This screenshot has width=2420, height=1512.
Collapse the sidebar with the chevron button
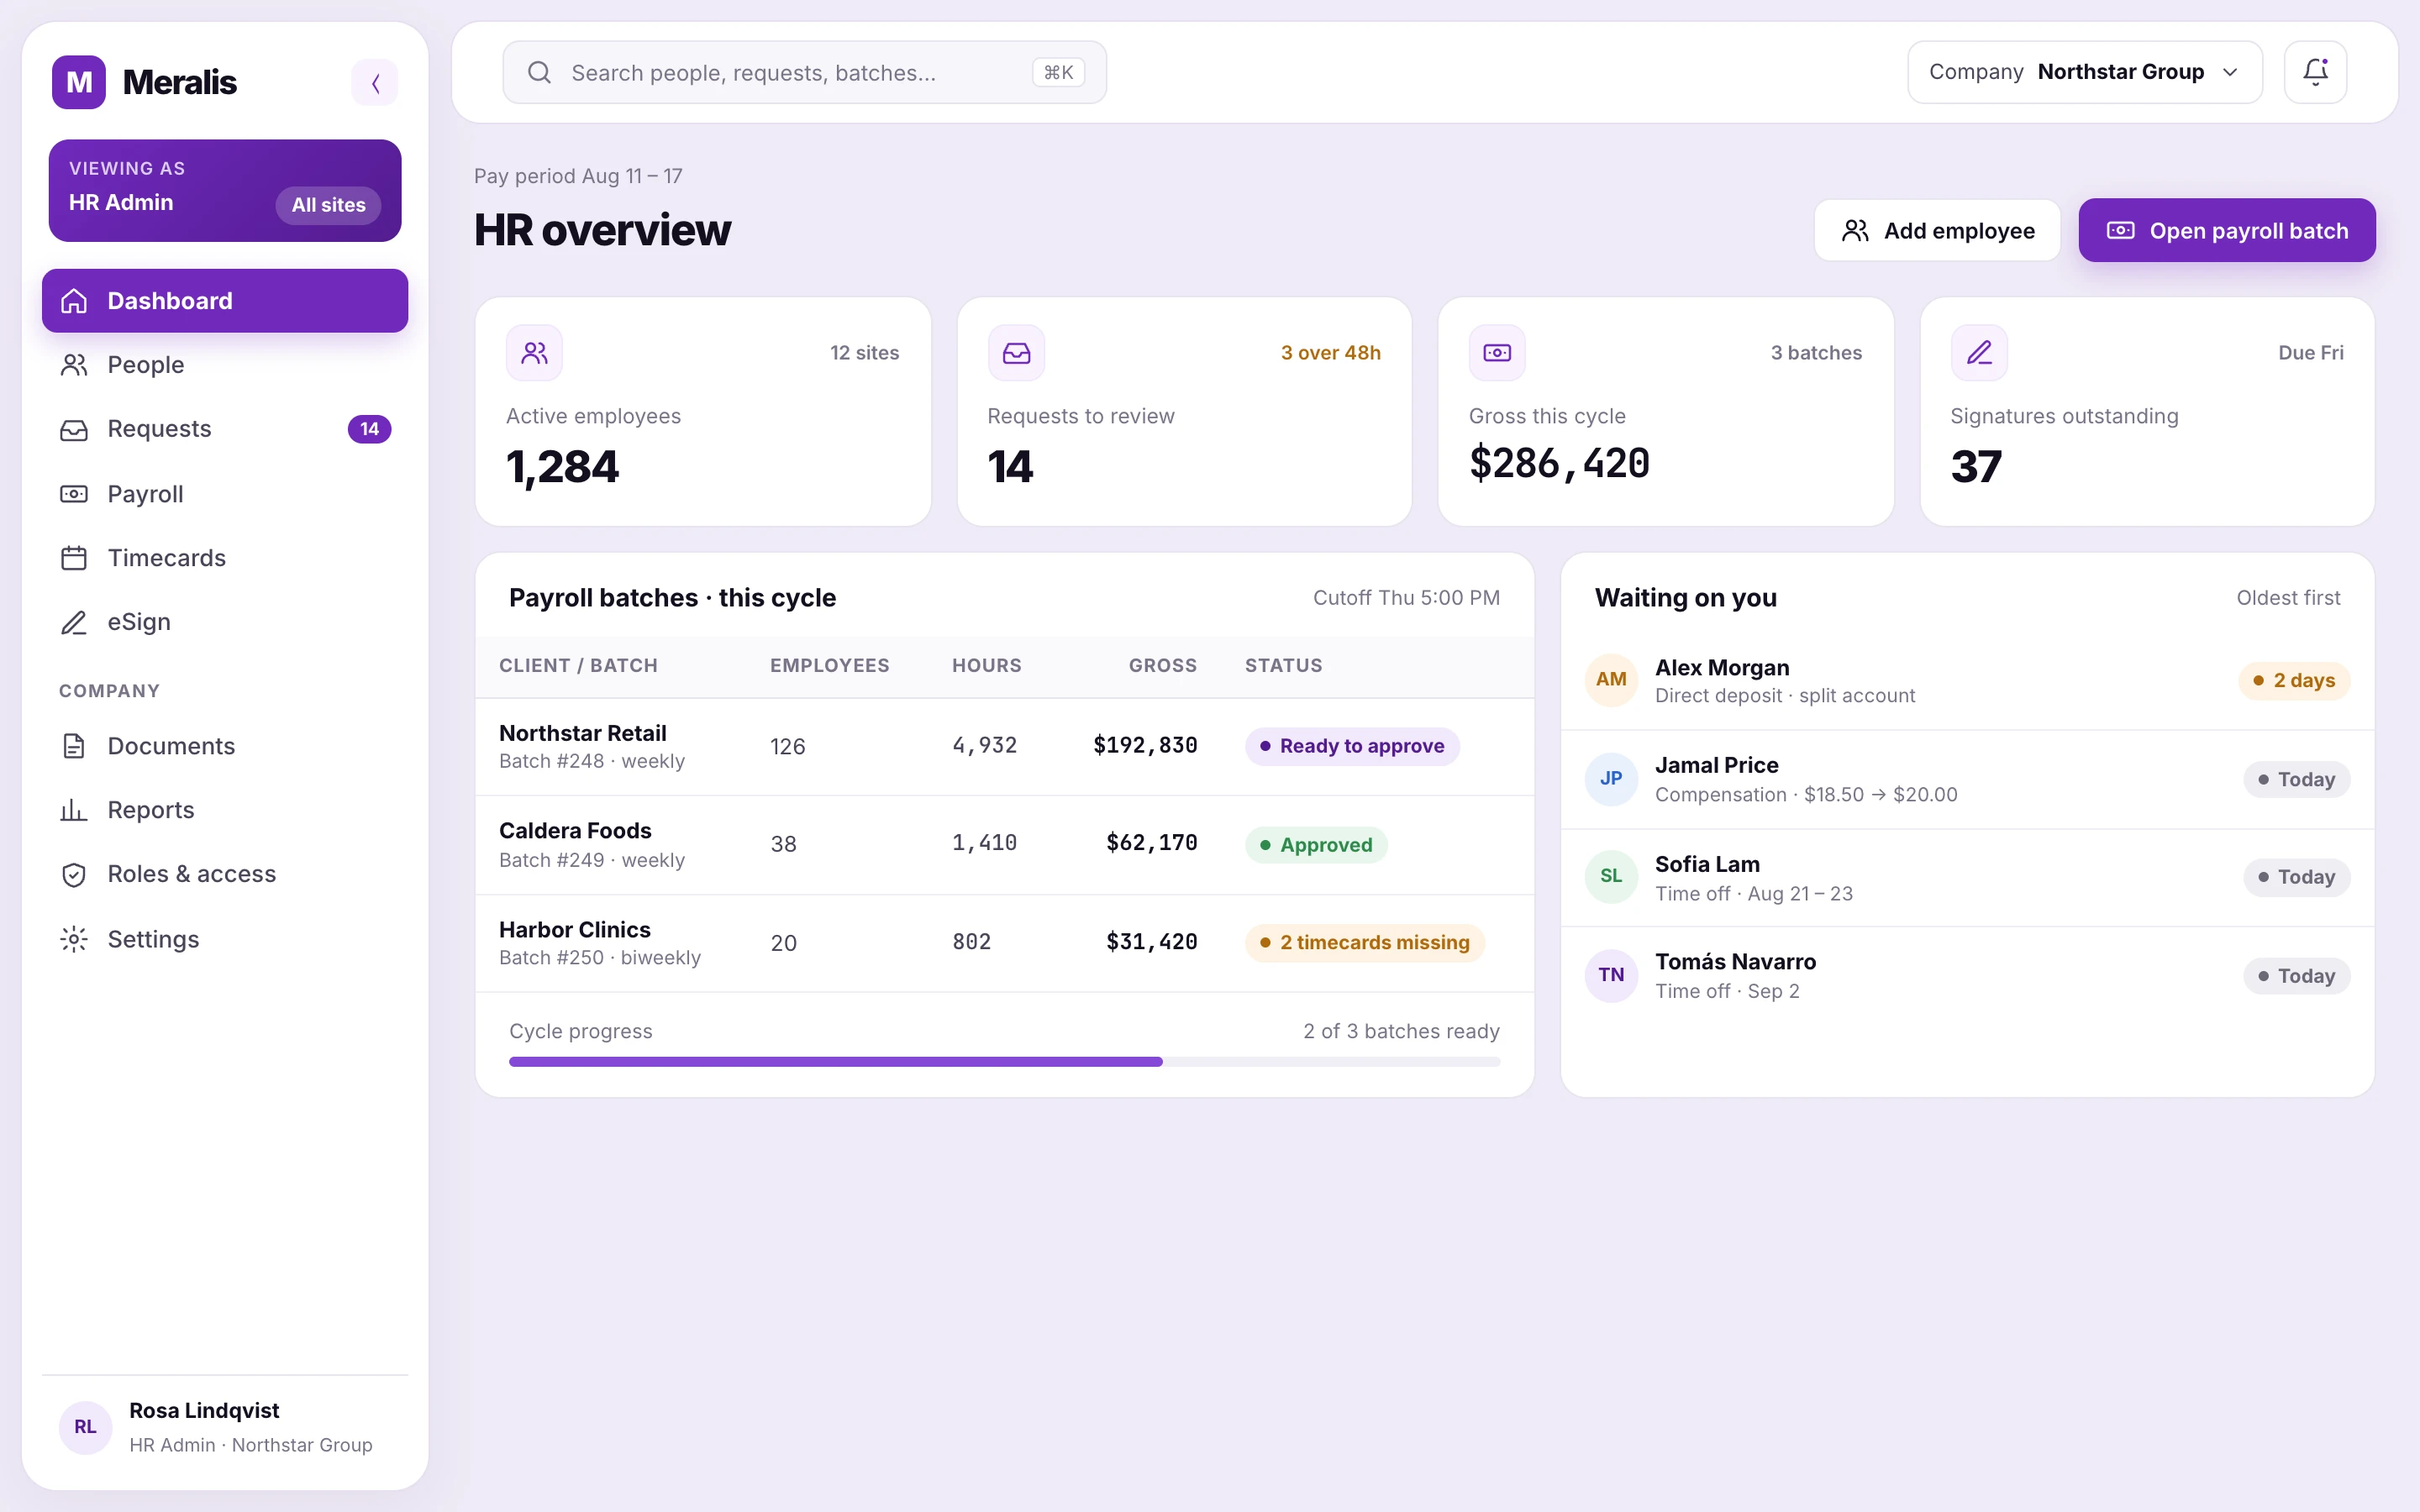pos(375,82)
